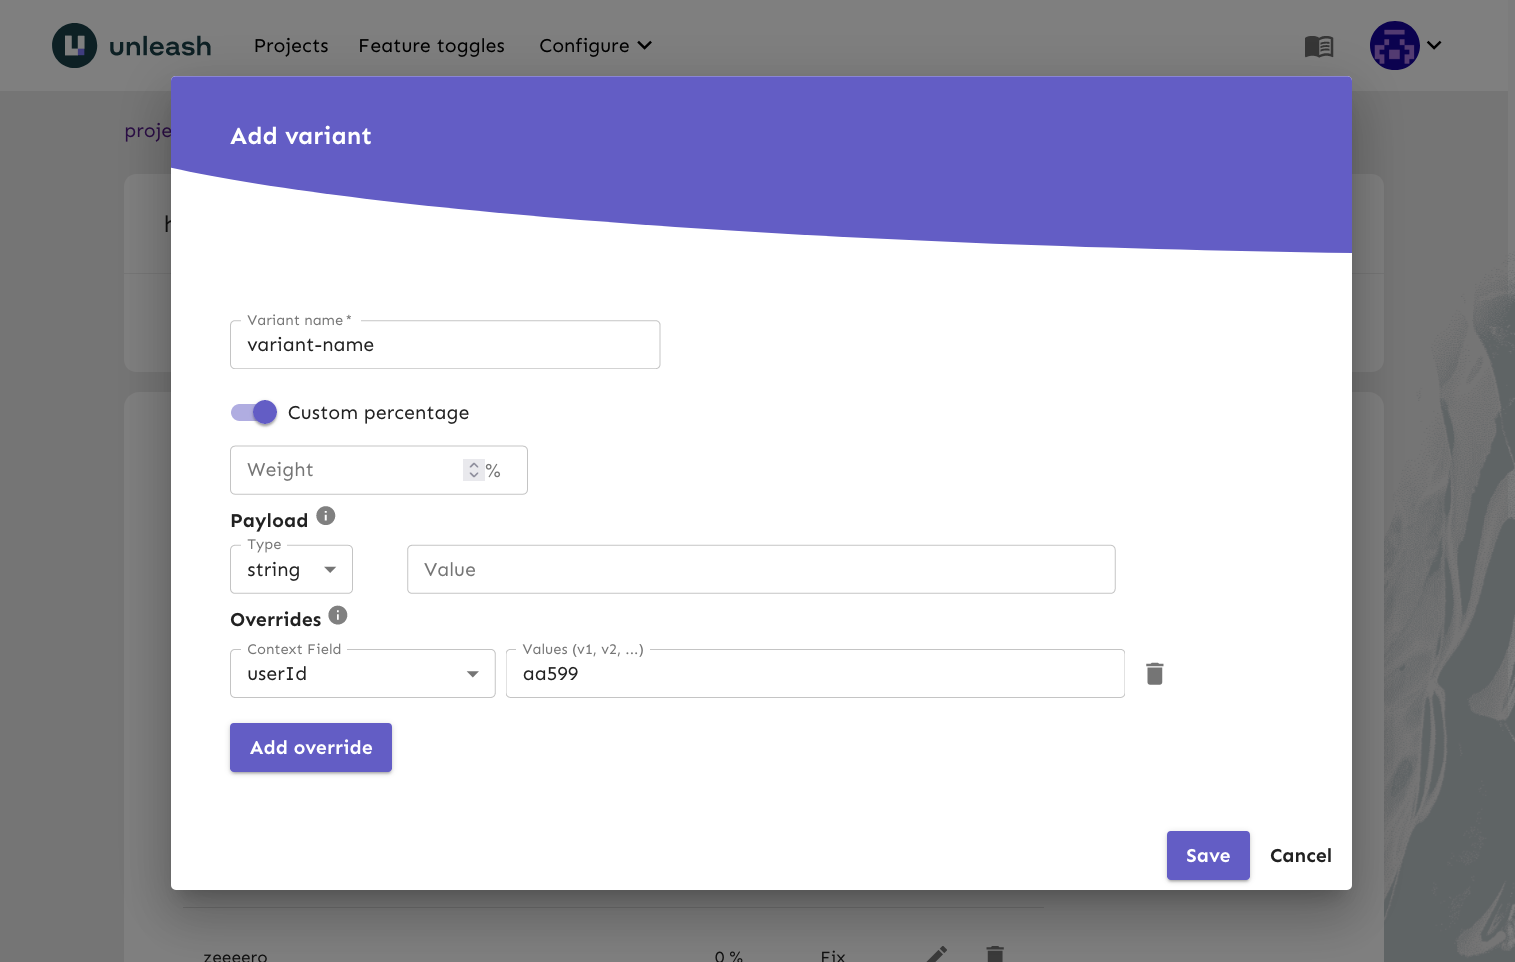Toggle the Custom percentage switch
The height and width of the screenshot is (962, 1515).
pos(254,413)
